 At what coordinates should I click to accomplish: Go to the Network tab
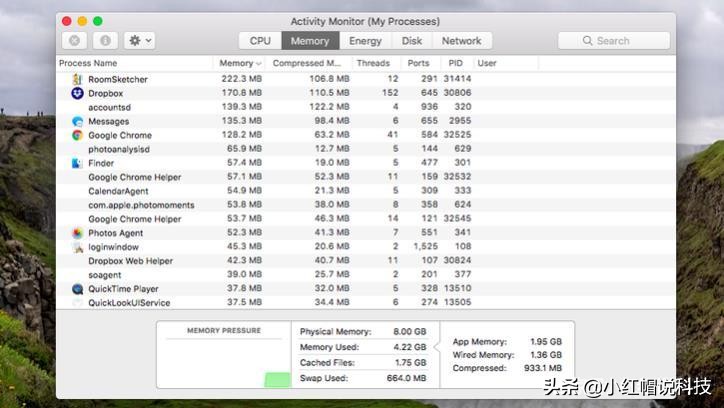(x=462, y=41)
